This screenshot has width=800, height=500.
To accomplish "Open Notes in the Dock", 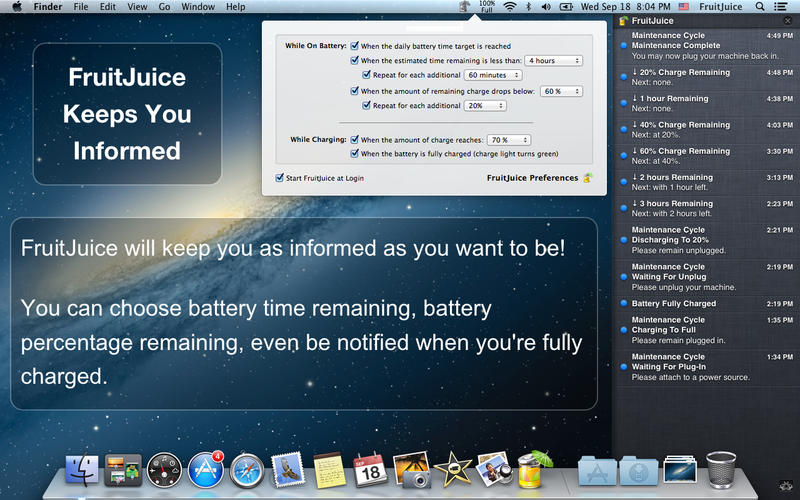I will coord(329,470).
